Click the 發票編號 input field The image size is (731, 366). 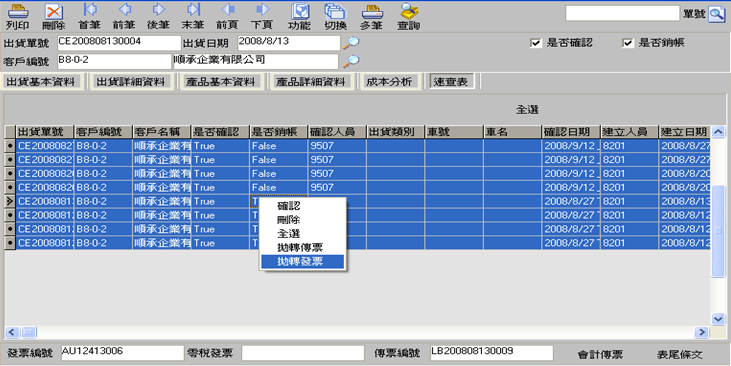coord(123,352)
